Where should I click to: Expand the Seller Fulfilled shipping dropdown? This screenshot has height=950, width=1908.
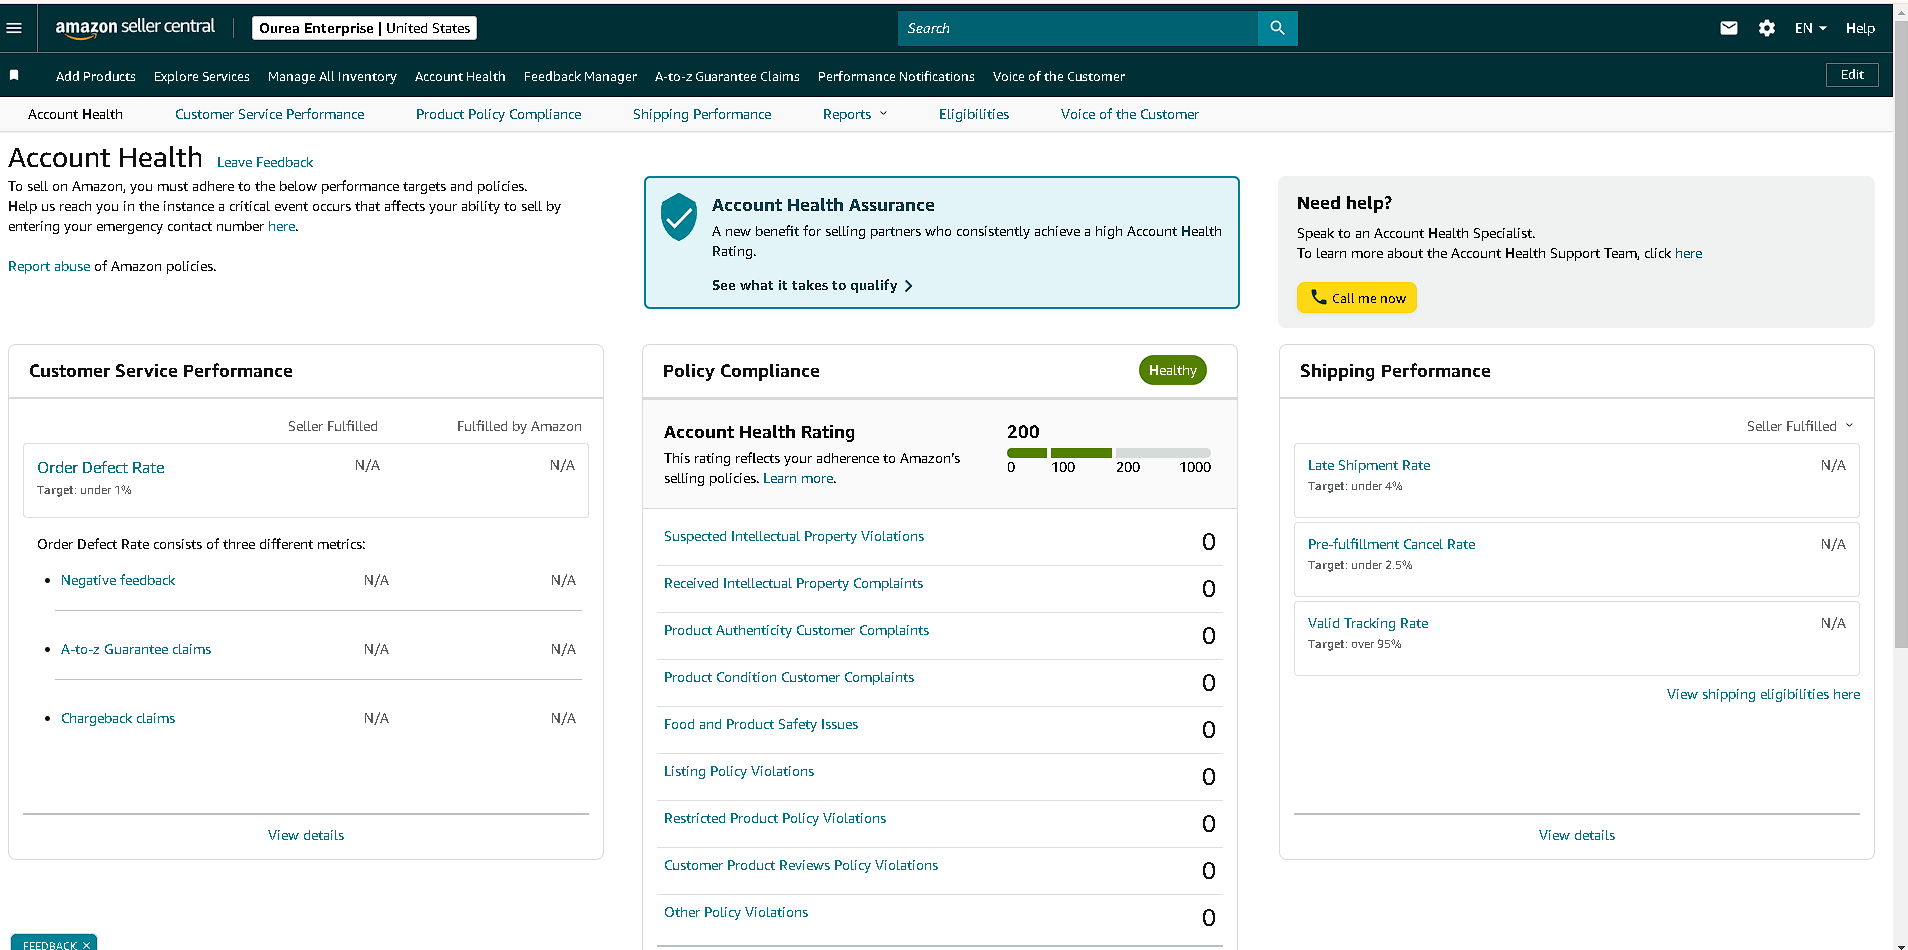tap(1800, 426)
